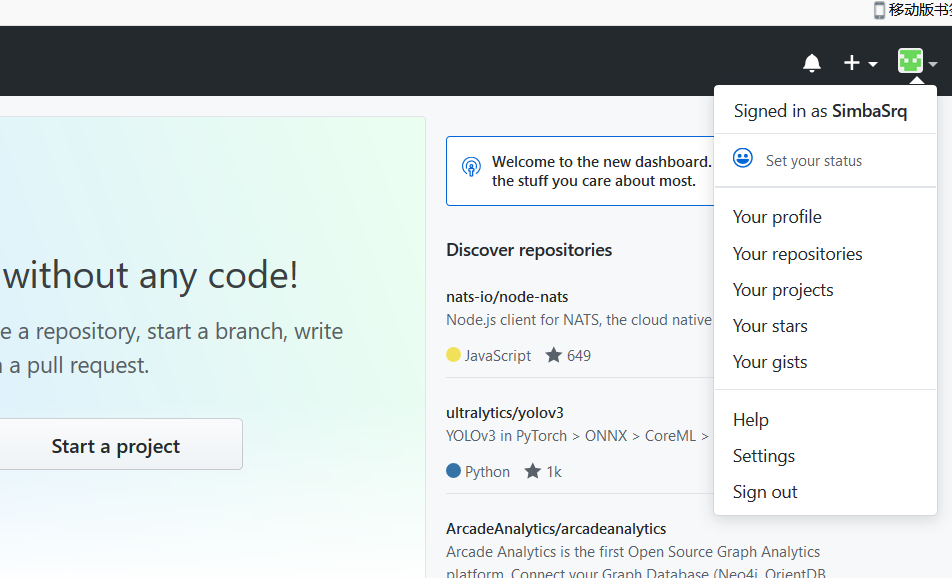Click the new dashboard broadcast icon
The height and width of the screenshot is (578, 952).
(x=472, y=167)
